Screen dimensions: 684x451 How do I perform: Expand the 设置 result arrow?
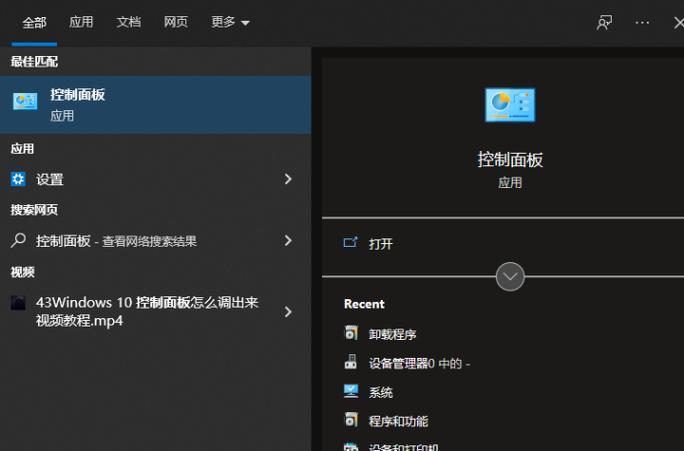(x=288, y=179)
